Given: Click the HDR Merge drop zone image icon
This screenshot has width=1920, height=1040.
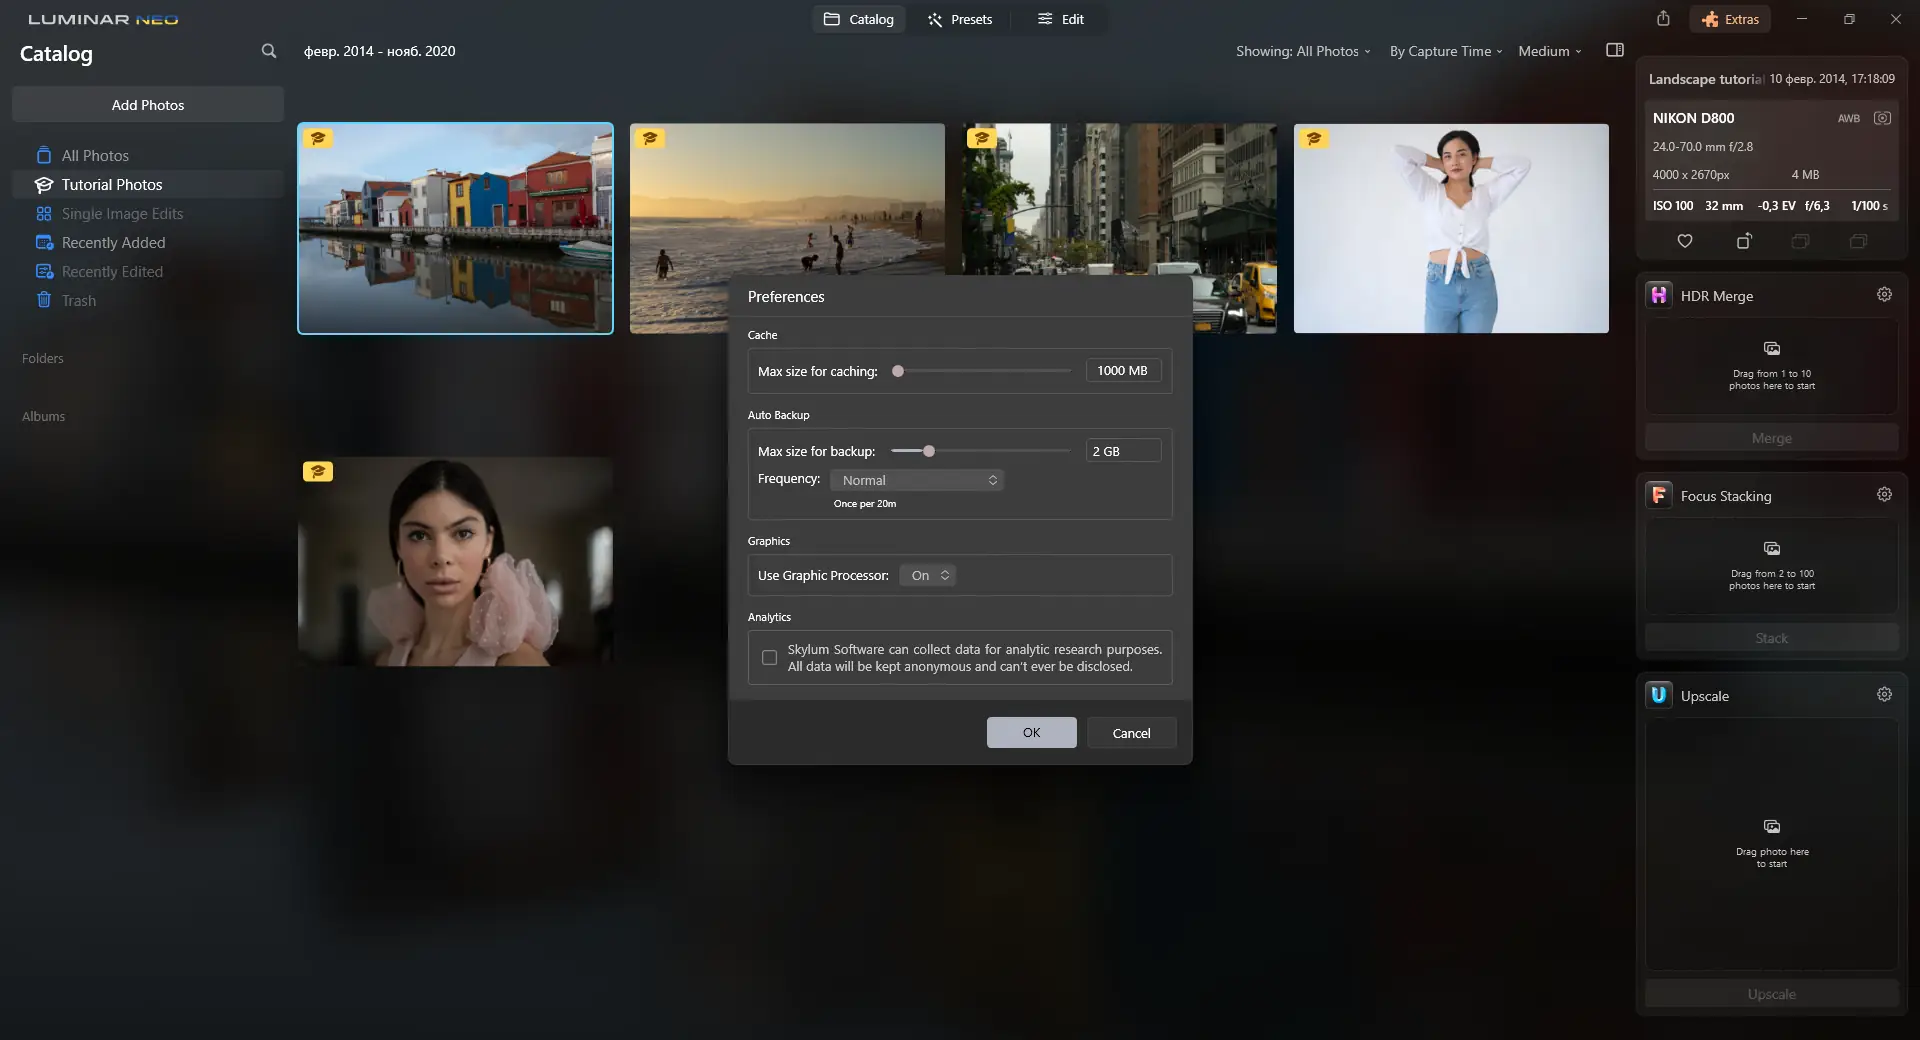Looking at the screenshot, I should tap(1772, 348).
